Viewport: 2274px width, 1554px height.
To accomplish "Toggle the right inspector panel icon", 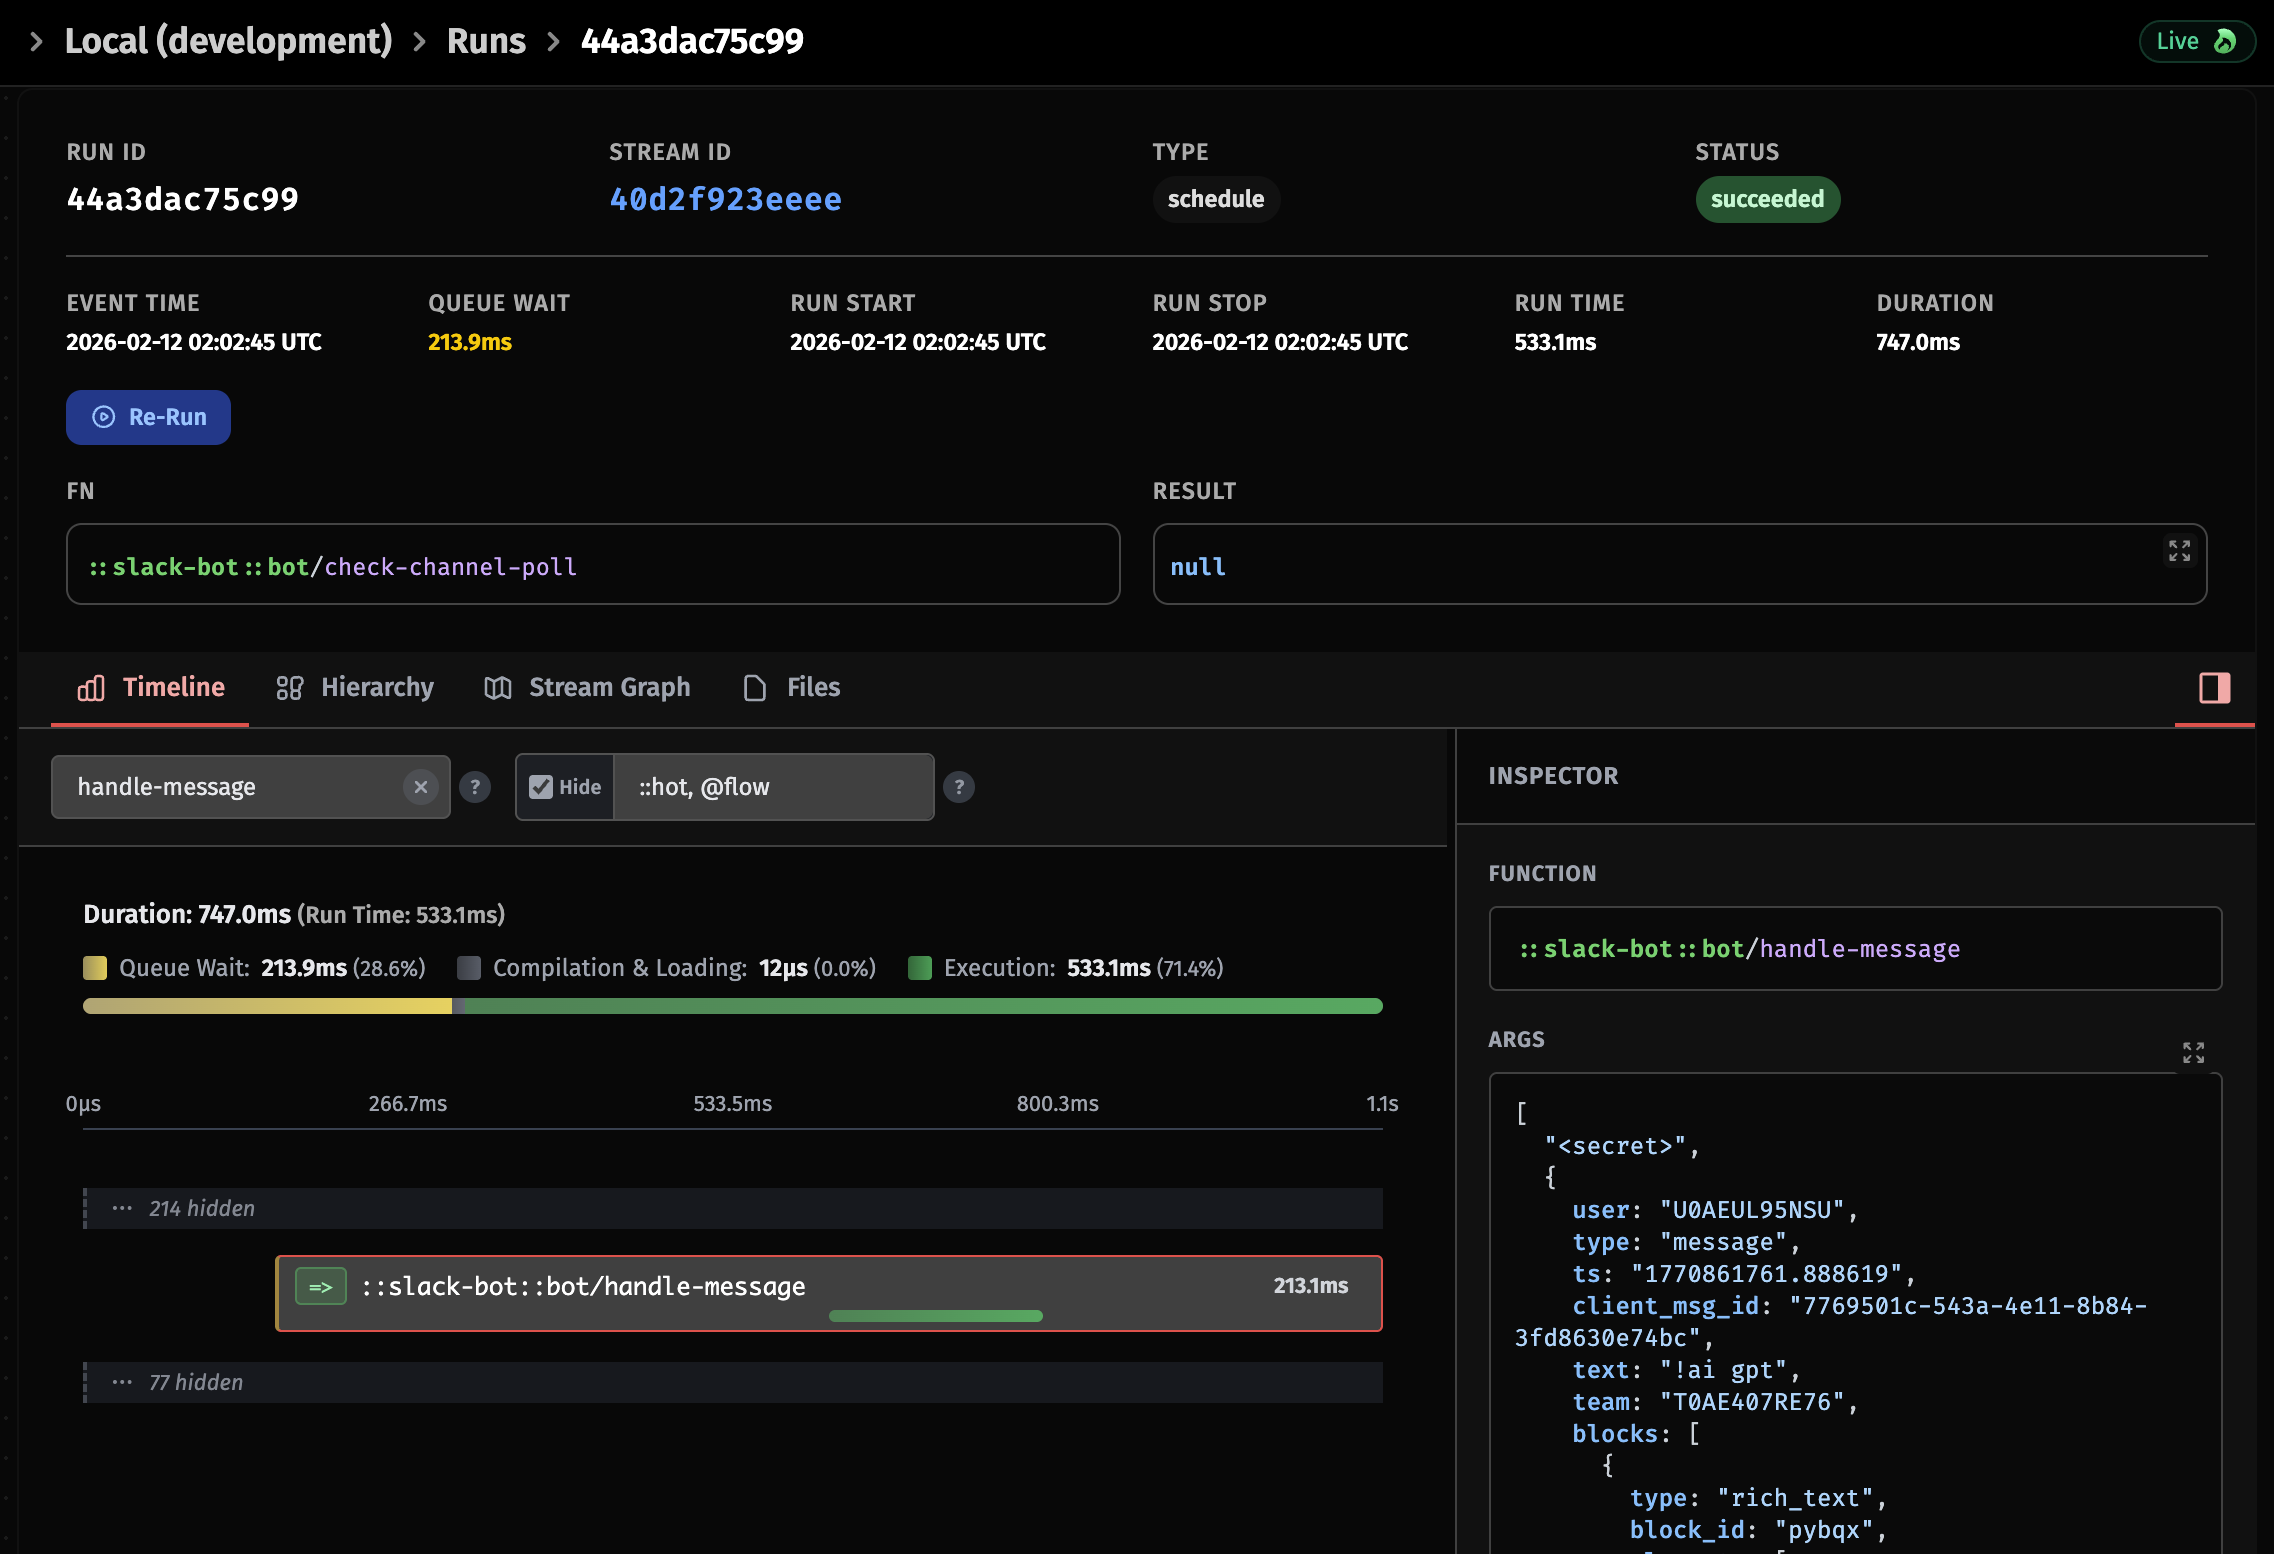I will pyautogui.click(x=2213, y=688).
